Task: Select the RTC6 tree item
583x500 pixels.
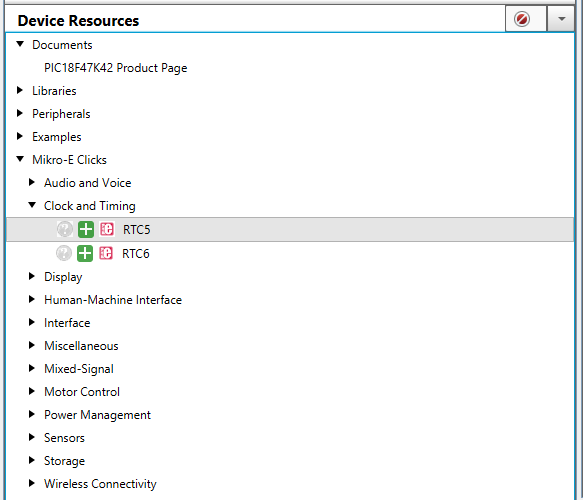Action: pyautogui.click(x=136, y=254)
